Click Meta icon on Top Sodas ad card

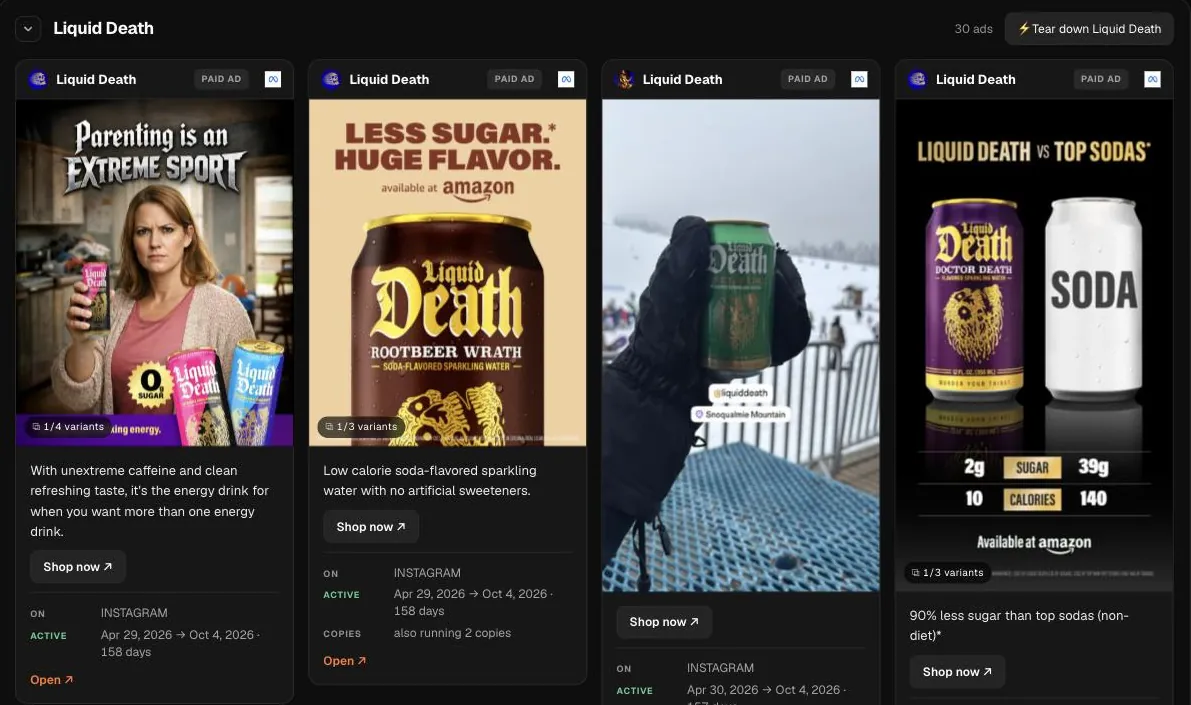[1152, 79]
